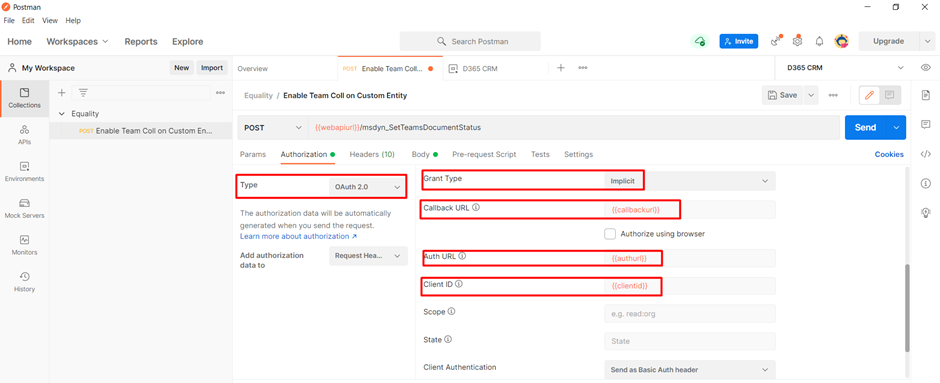Open the notifications bell icon
940x383 pixels.
click(819, 41)
